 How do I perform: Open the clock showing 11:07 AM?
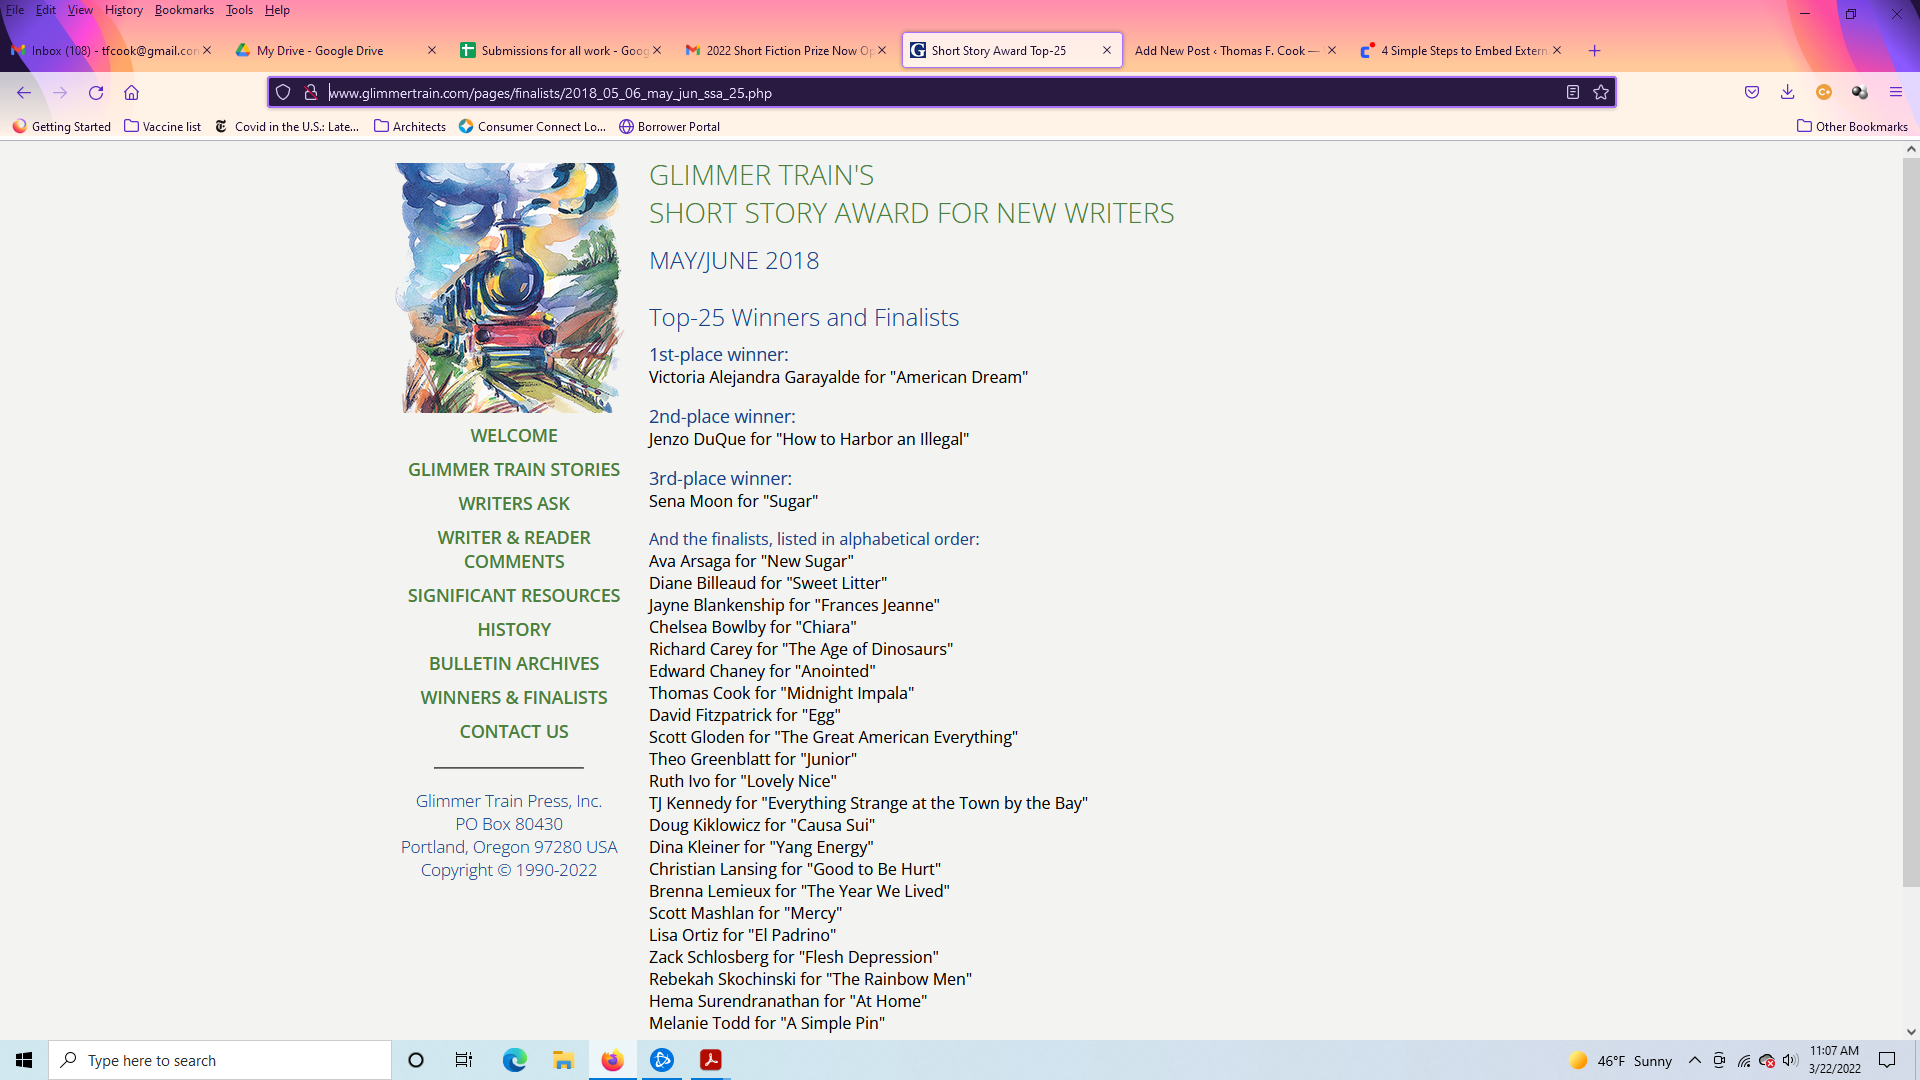click(1834, 1060)
